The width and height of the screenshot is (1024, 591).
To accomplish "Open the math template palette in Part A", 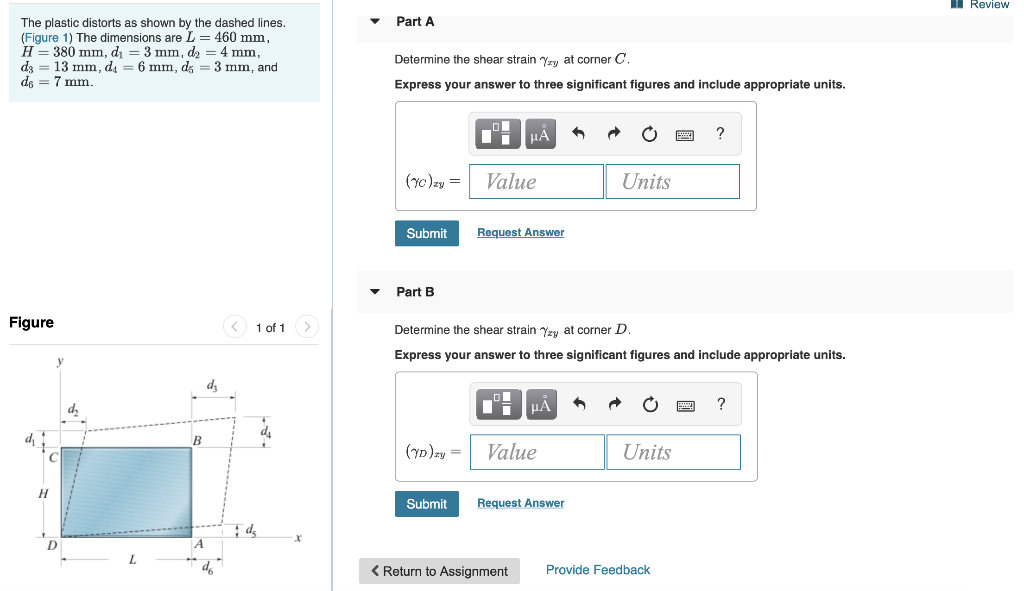I will point(497,133).
